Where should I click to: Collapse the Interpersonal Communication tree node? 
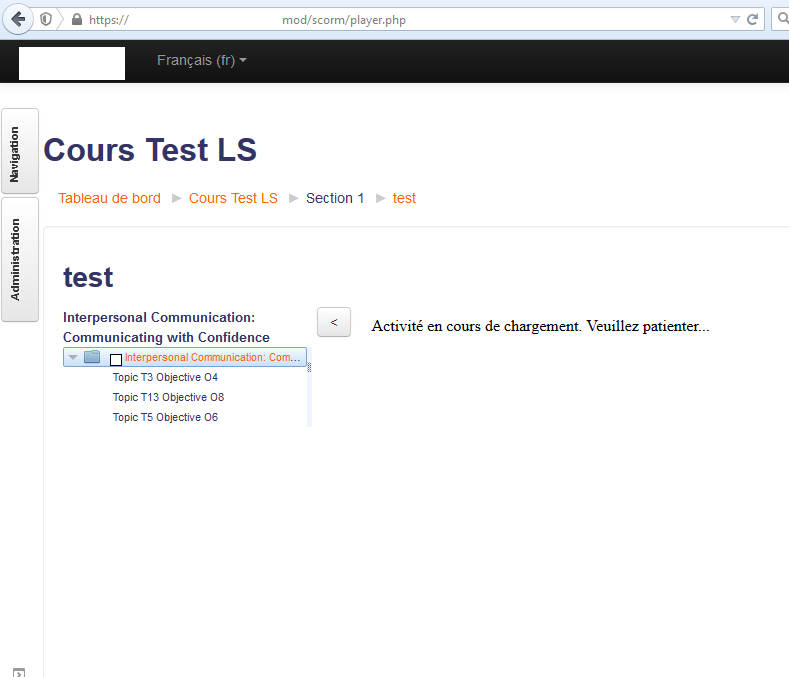pos(73,357)
